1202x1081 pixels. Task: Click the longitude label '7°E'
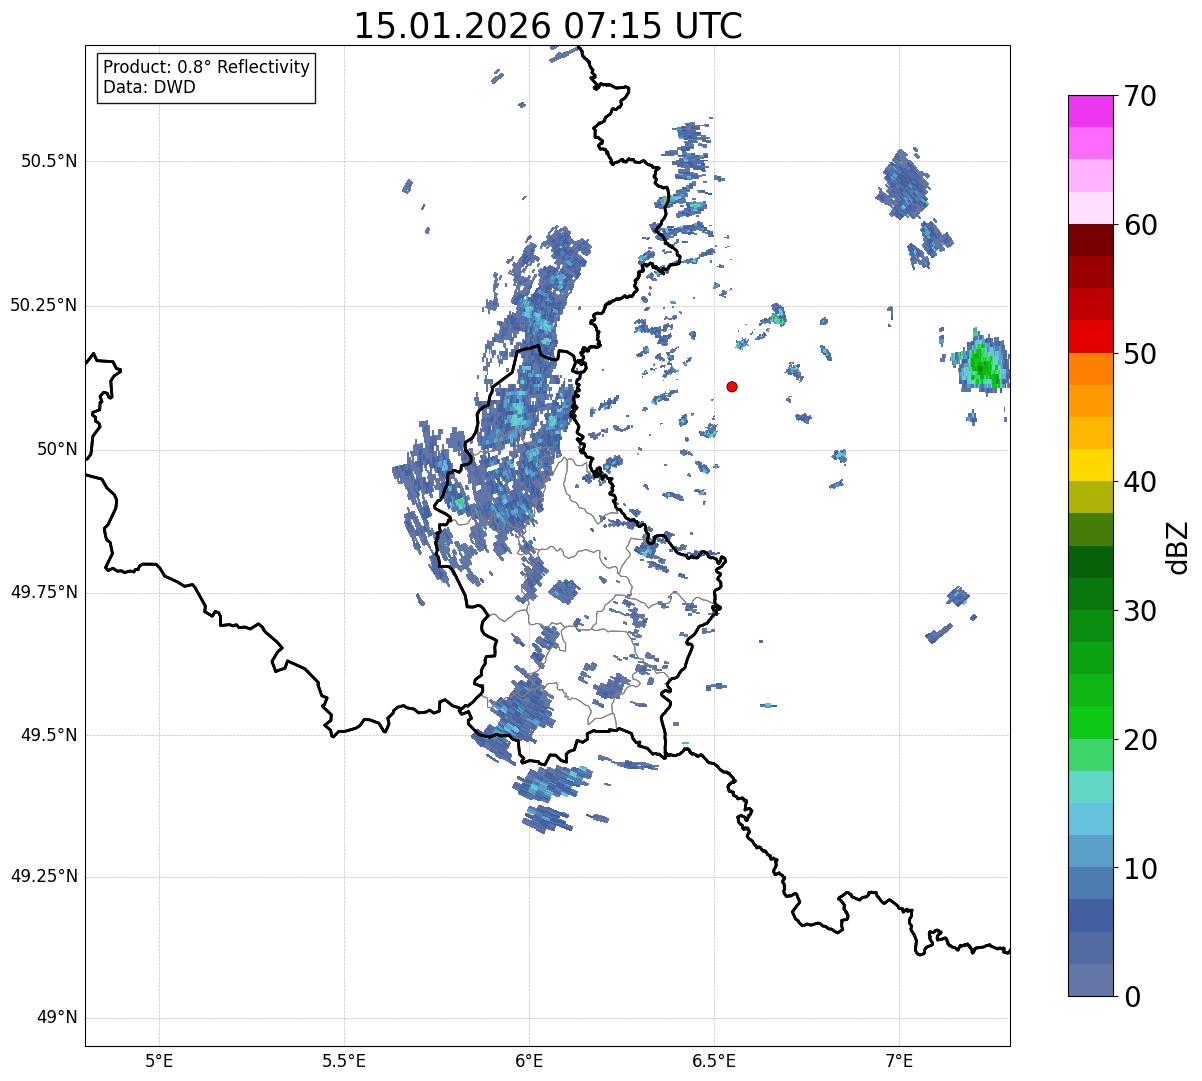tap(899, 1062)
